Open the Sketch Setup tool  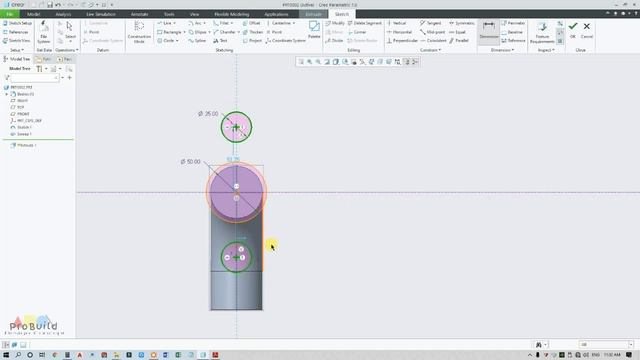[x=17, y=23]
